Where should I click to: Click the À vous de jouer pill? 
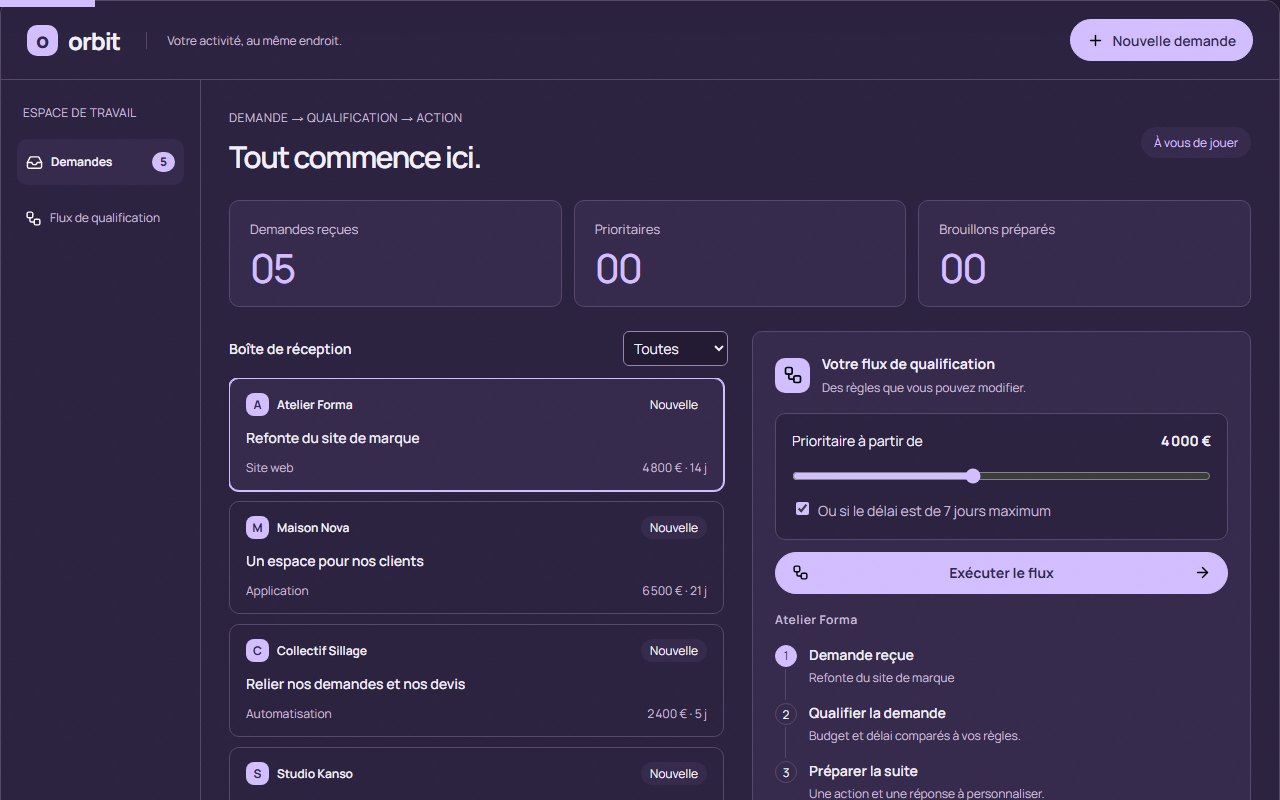click(x=1196, y=142)
